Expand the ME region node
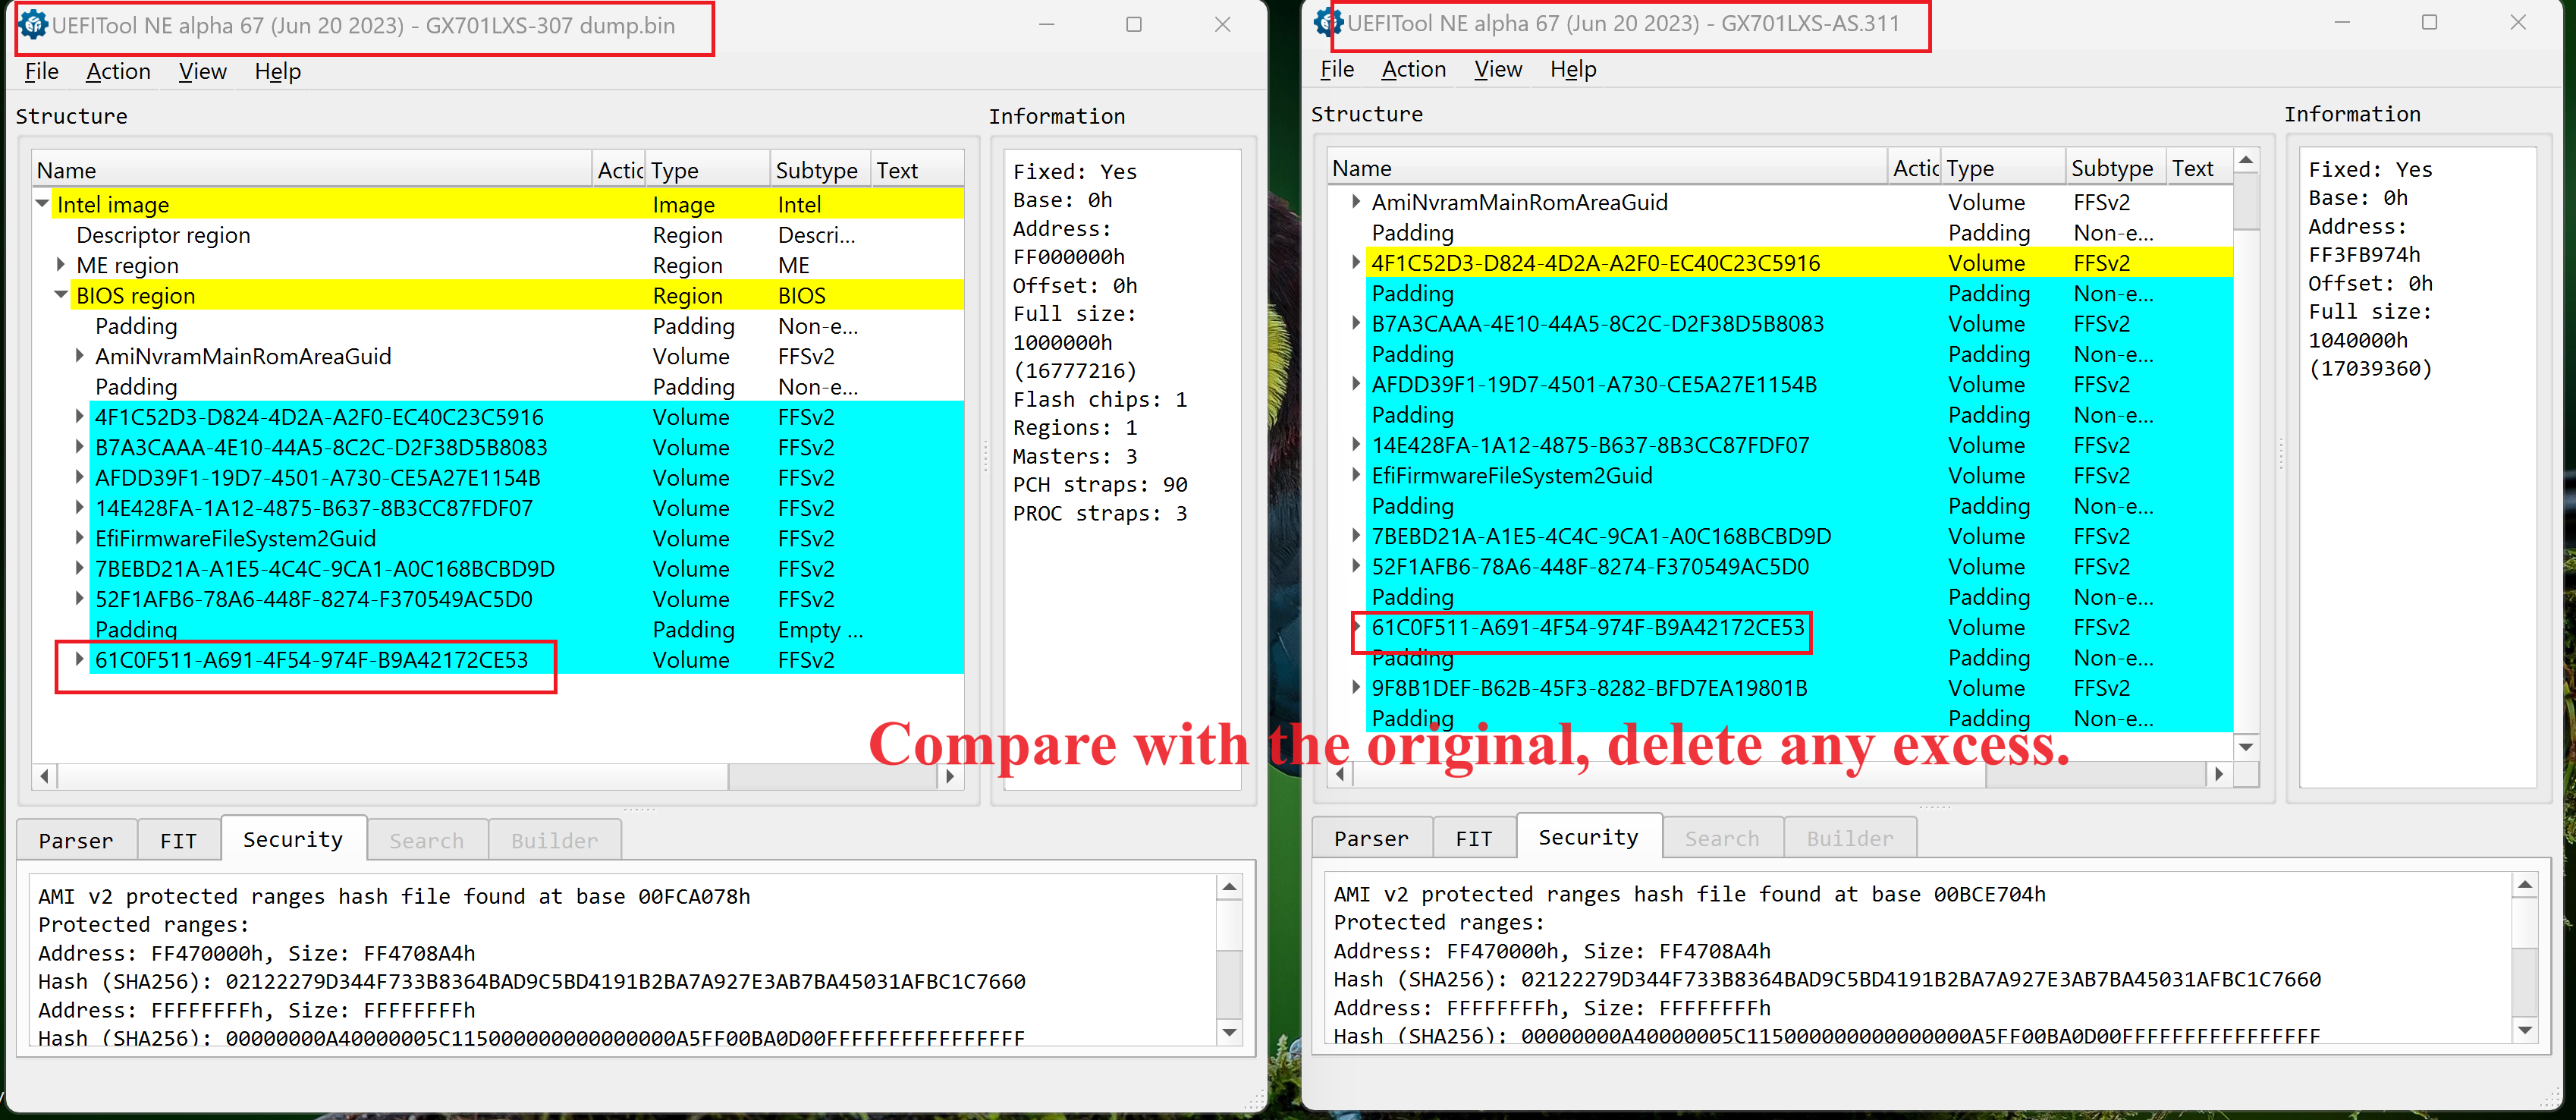Viewport: 2576px width, 1120px height. 61,265
